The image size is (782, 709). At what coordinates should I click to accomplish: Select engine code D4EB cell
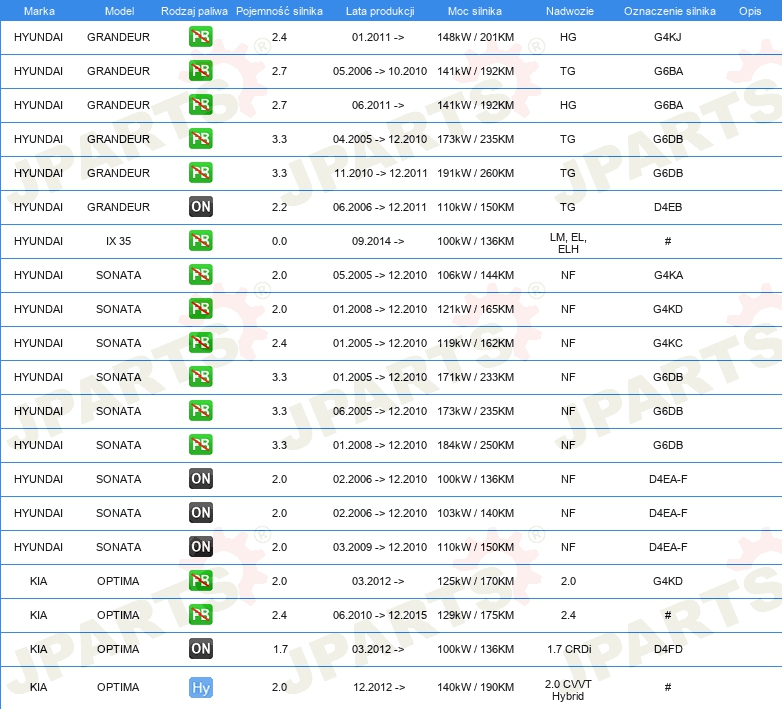(x=668, y=207)
